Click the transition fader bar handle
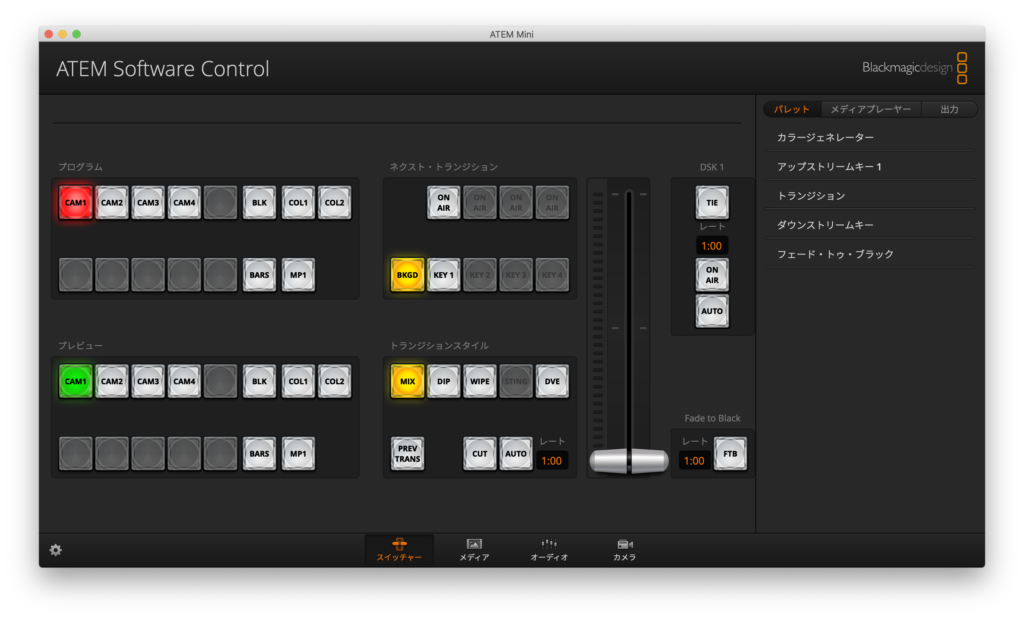This screenshot has width=1024, height=619. (x=629, y=461)
